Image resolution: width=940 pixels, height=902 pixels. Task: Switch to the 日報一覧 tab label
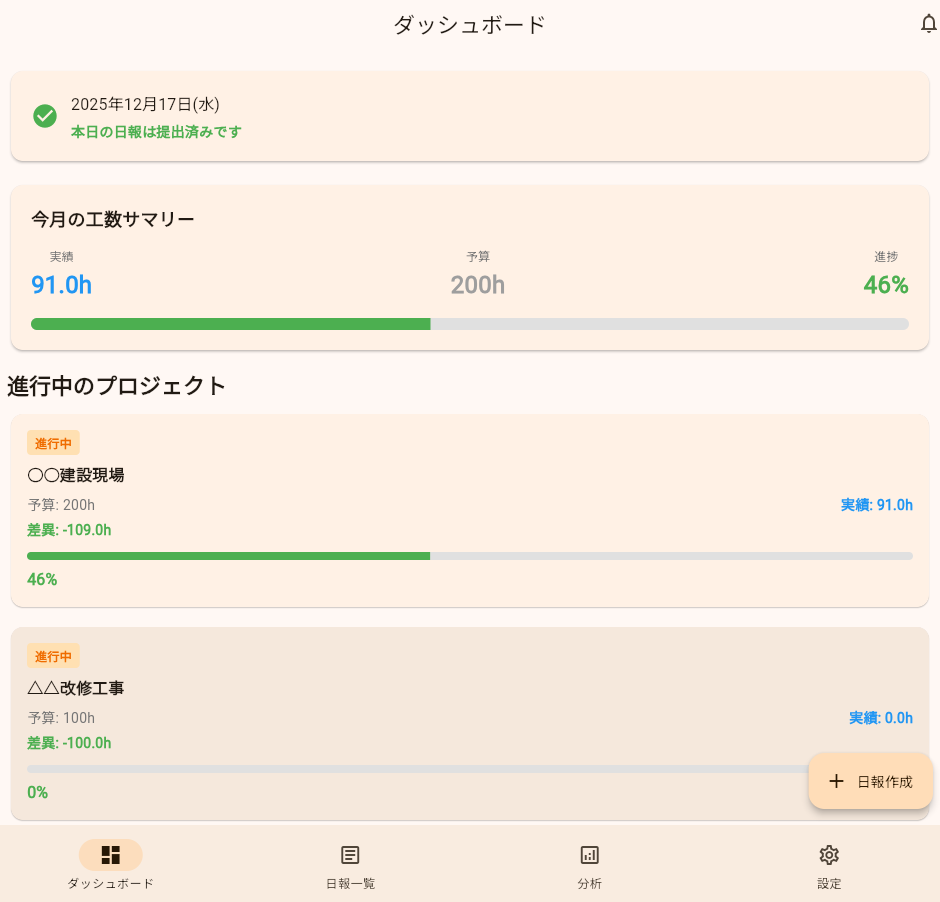tap(350, 884)
